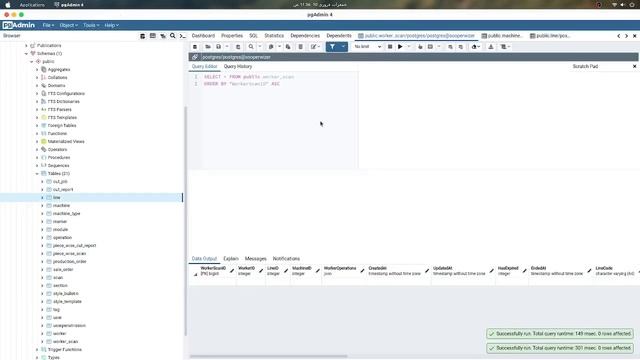Open the No limit rows dropdown
The image size is (640, 360).
click(x=367, y=47)
